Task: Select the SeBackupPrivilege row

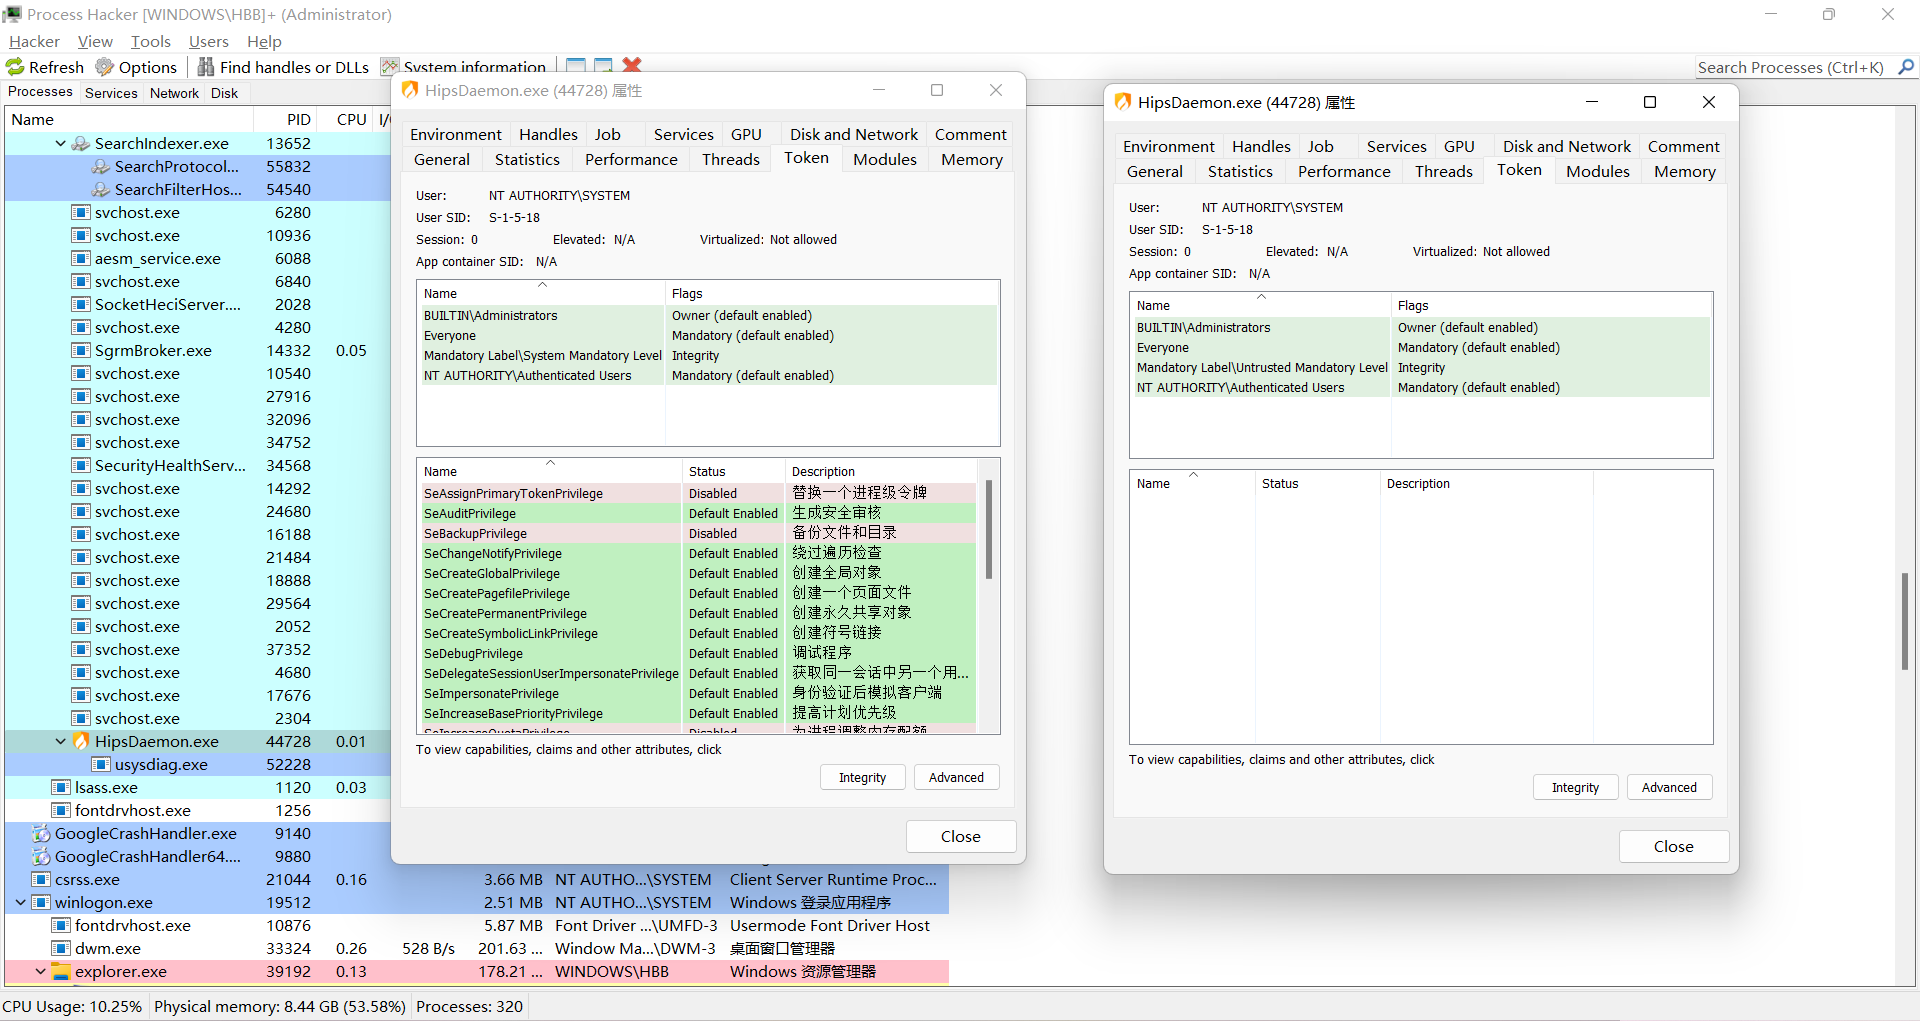Action: pyautogui.click(x=697, y=534)
